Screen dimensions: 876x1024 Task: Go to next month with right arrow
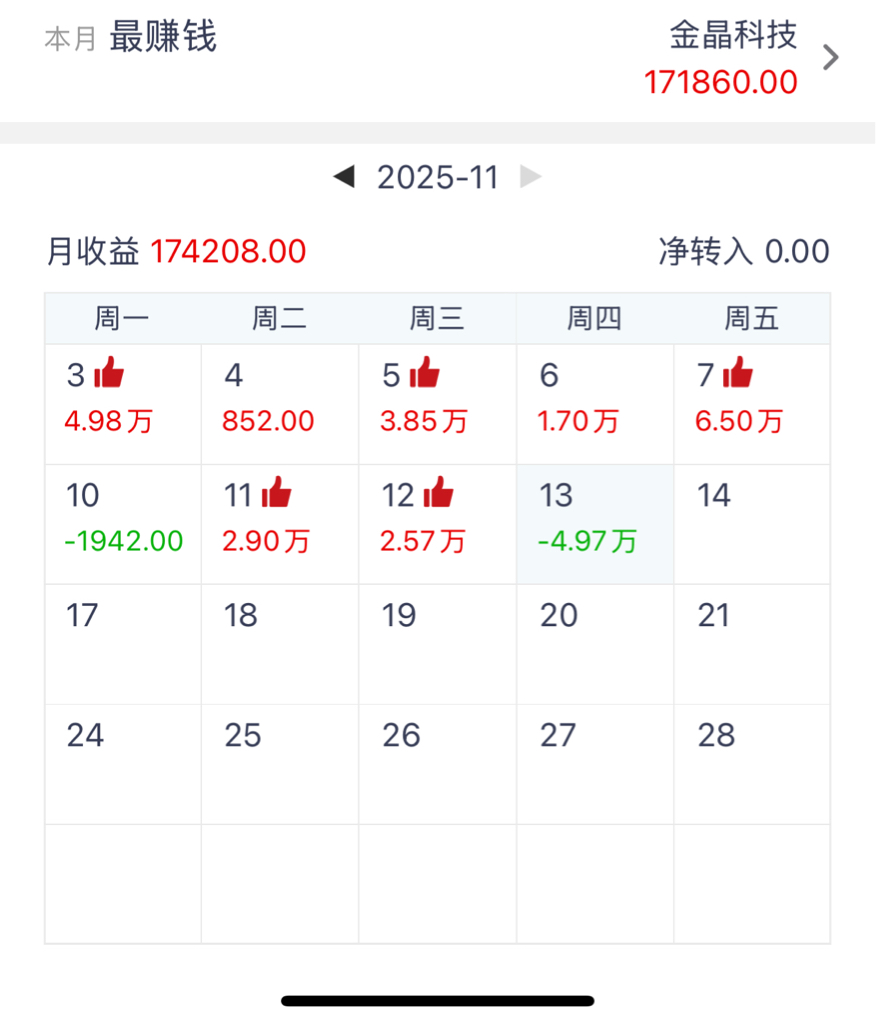(531, 178)
